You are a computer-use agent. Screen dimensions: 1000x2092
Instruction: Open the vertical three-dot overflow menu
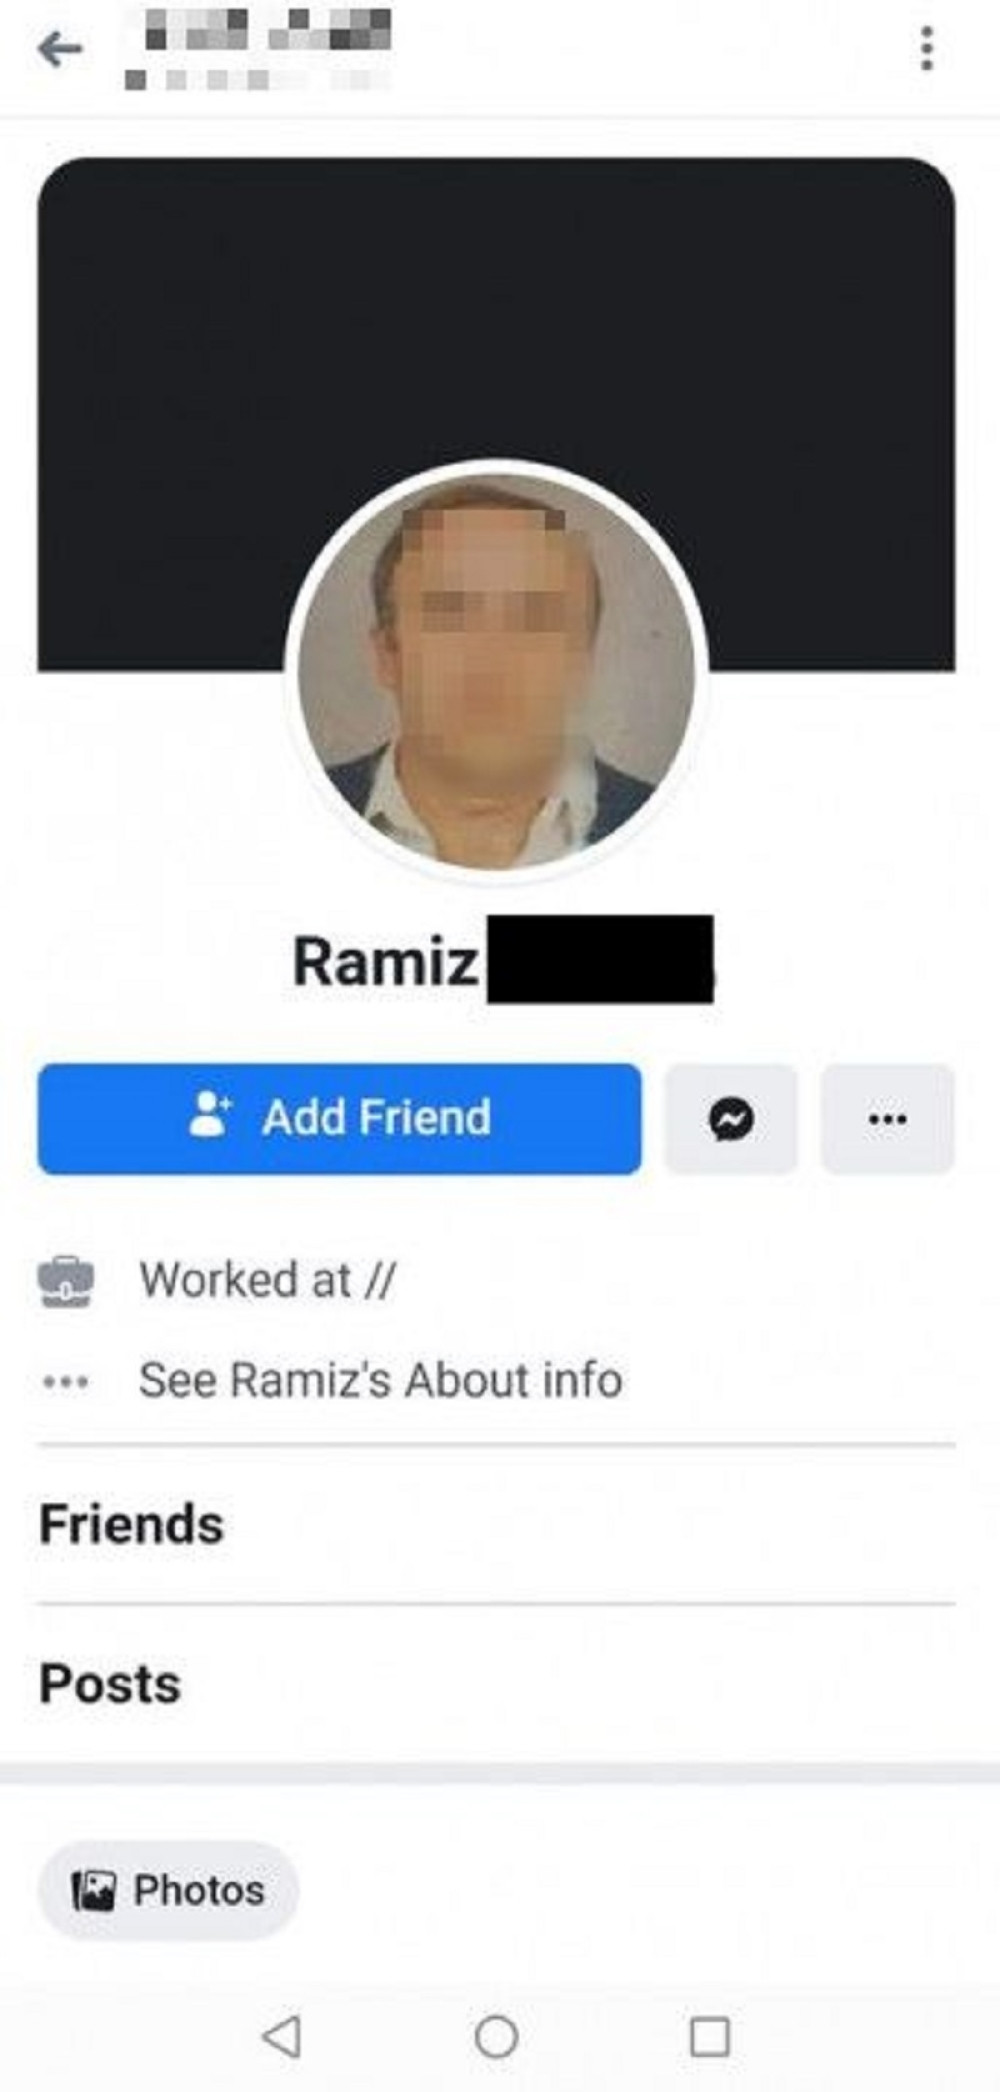click(927, 48)
